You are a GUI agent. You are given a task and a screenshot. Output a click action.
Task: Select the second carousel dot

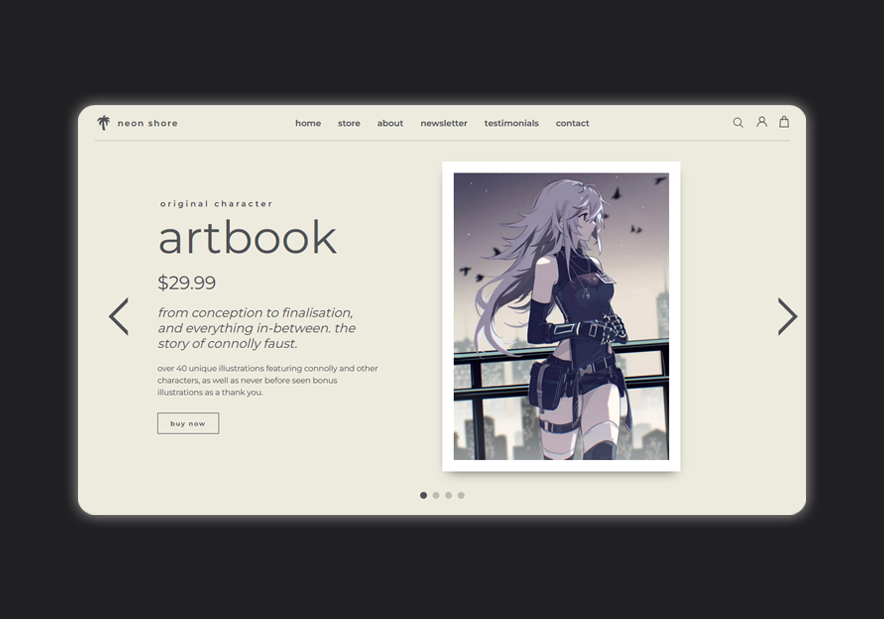436,495
